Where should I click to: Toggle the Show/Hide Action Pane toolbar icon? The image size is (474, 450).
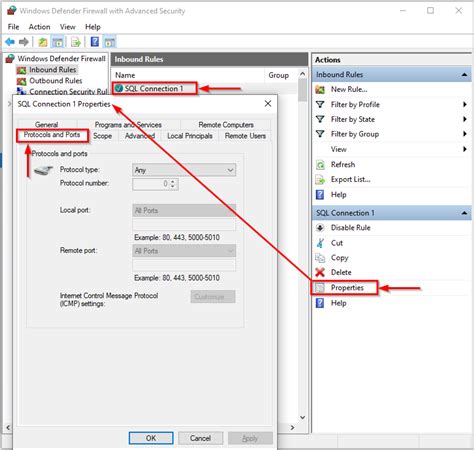click(x=110, y=42)
